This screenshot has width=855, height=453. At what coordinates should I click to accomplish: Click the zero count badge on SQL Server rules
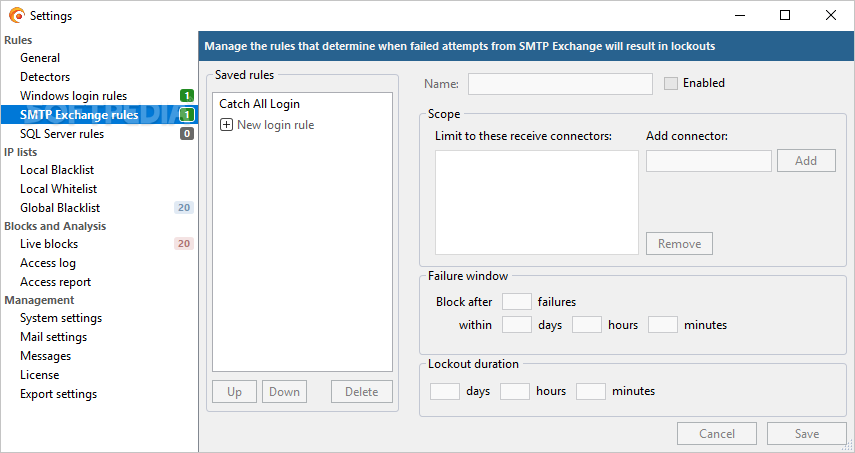click(x=187, y=134)
